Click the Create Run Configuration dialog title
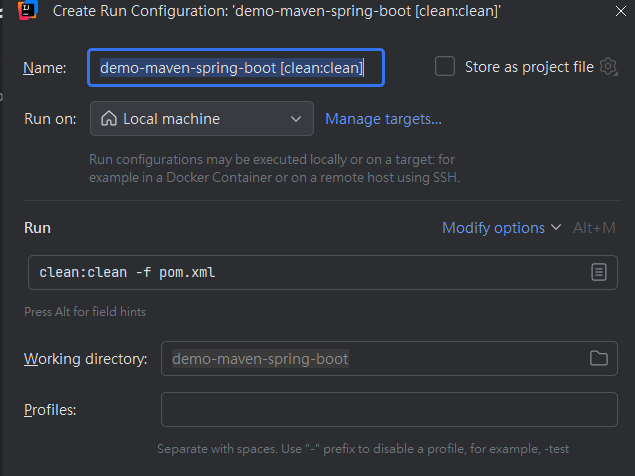The height and width of the screenshot is (476, 635). point(276,10)
